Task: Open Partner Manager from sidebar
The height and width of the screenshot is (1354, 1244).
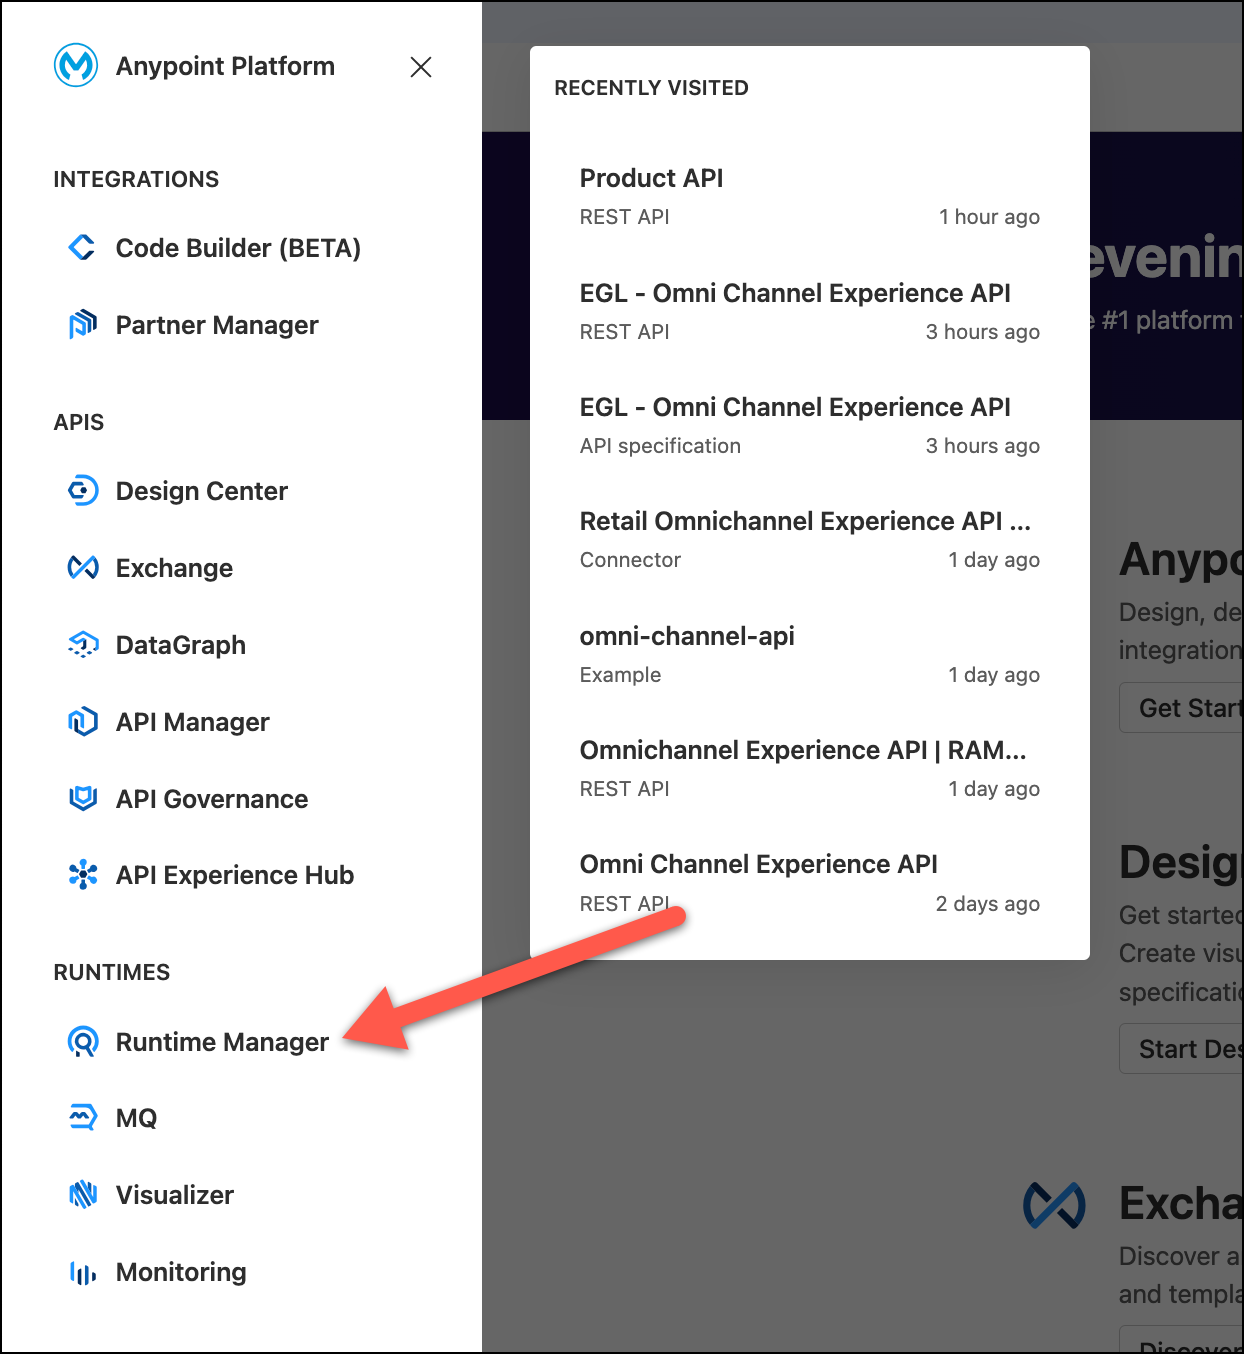Action: click(217, 325)
